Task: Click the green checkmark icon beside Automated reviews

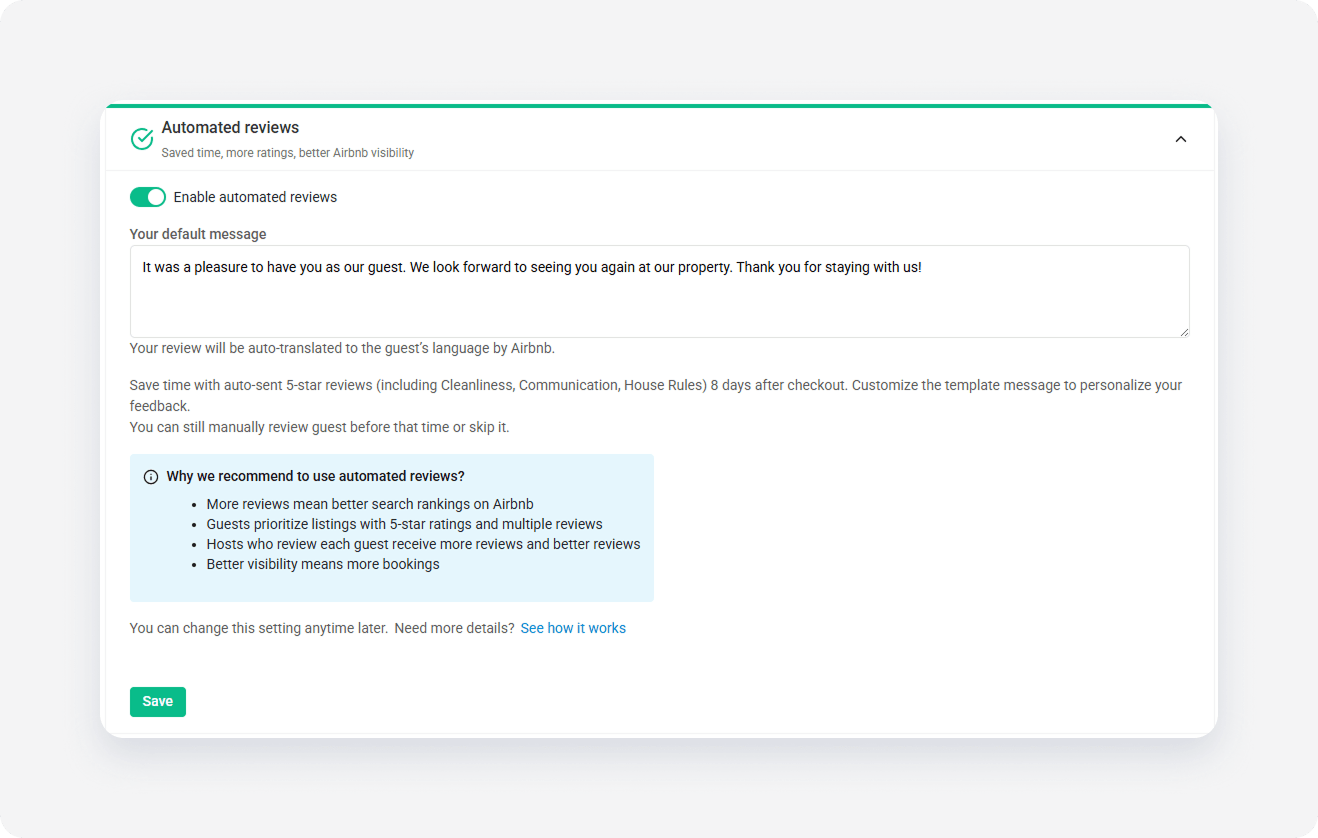Action: 142,139
